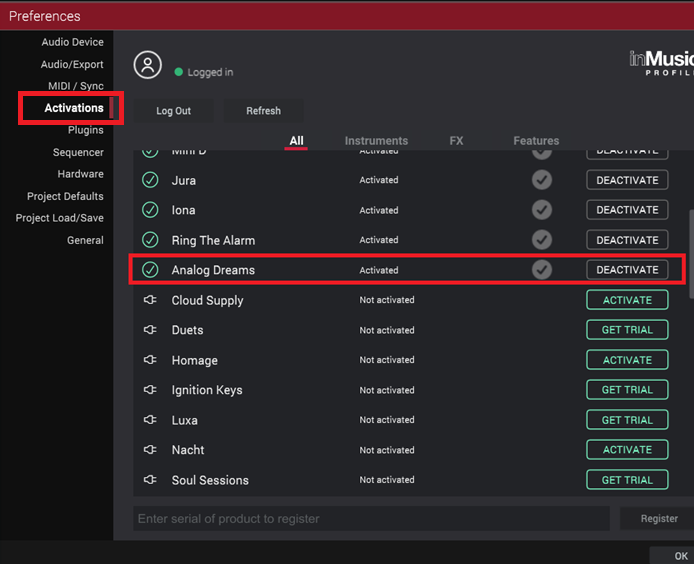Get trial for Ignition Keys
694x564 pixels.
point(627,390)
